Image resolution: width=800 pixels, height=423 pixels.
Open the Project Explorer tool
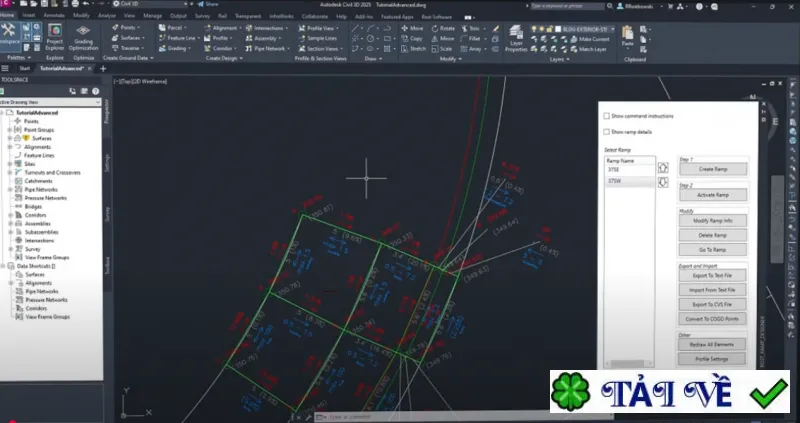click(x=55, y=37)
